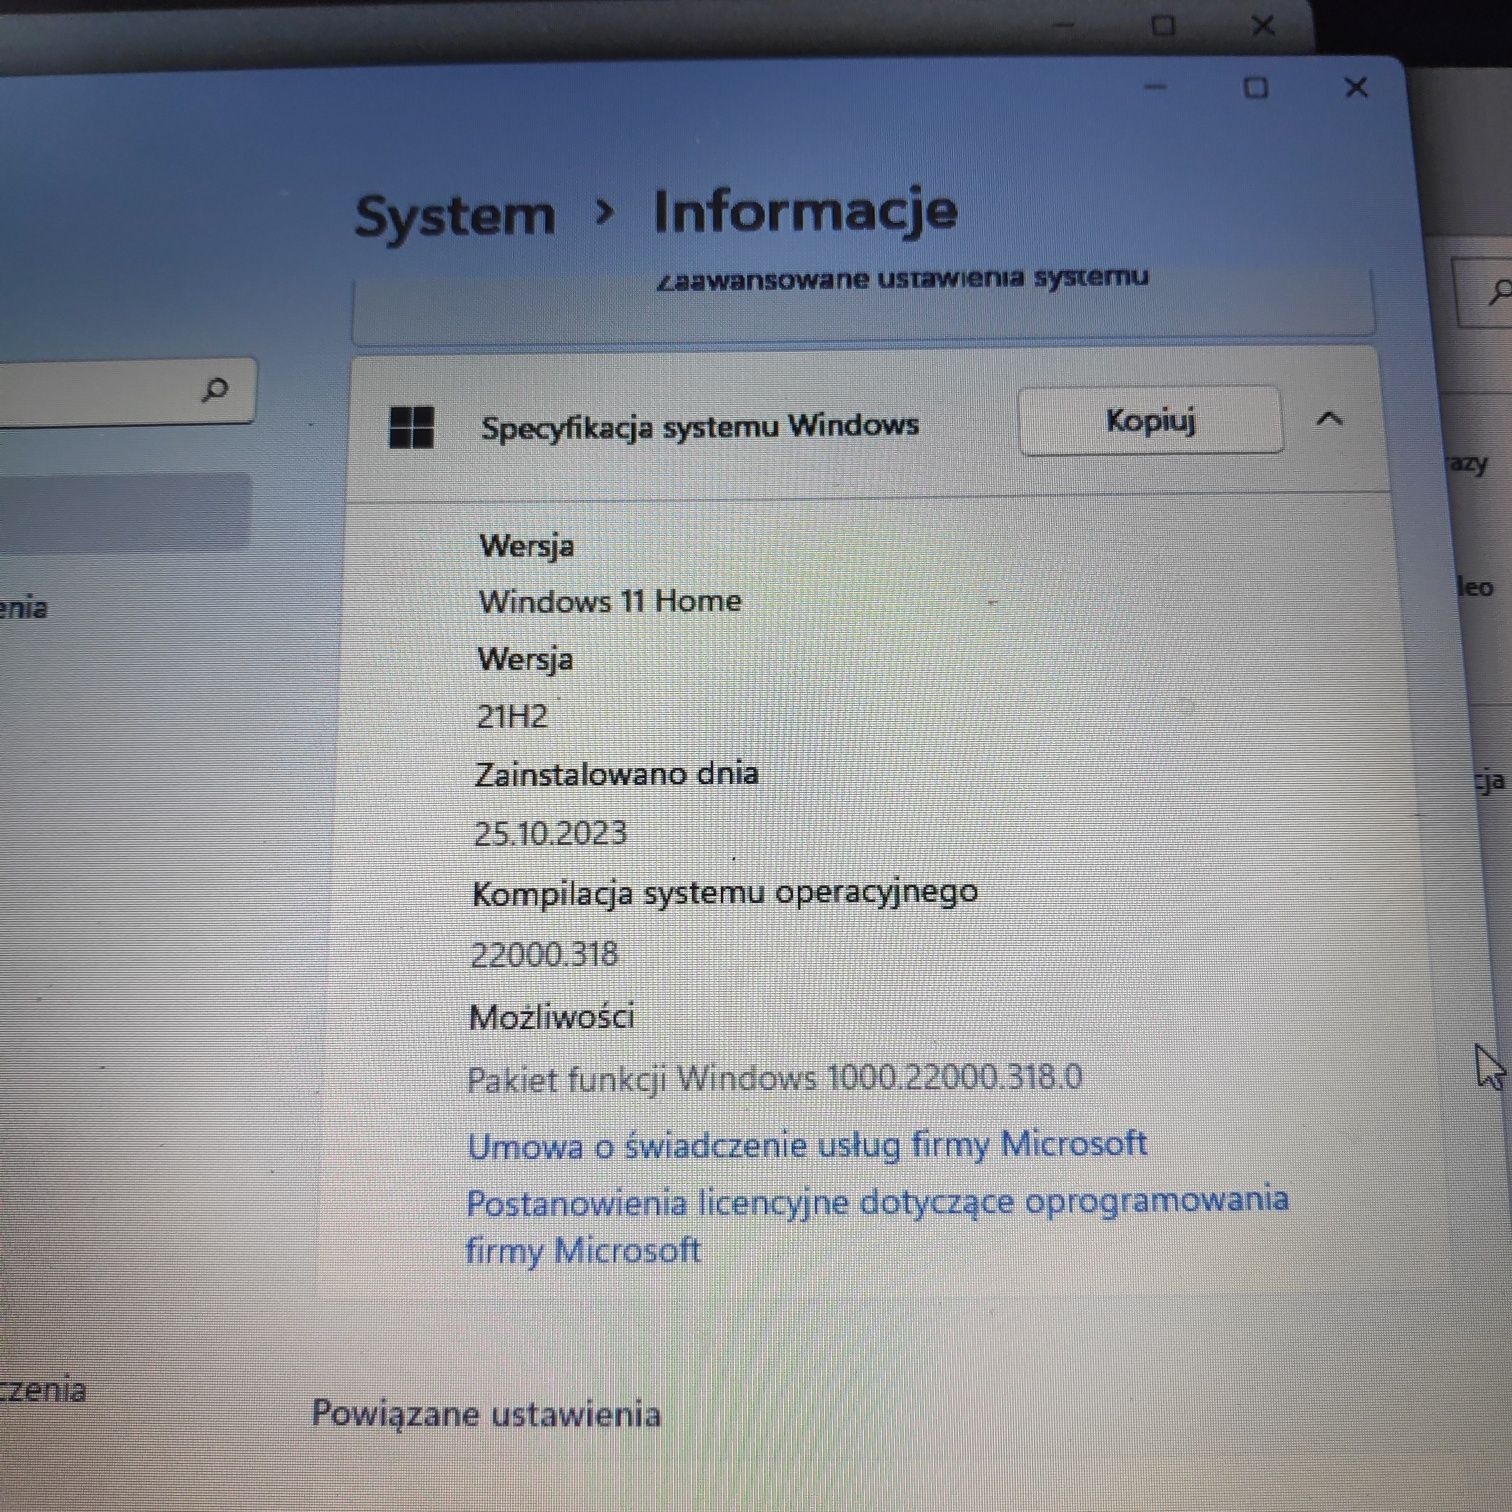Collapse the Specyfikacja systemu Windows section

[x=1329, y=418]
